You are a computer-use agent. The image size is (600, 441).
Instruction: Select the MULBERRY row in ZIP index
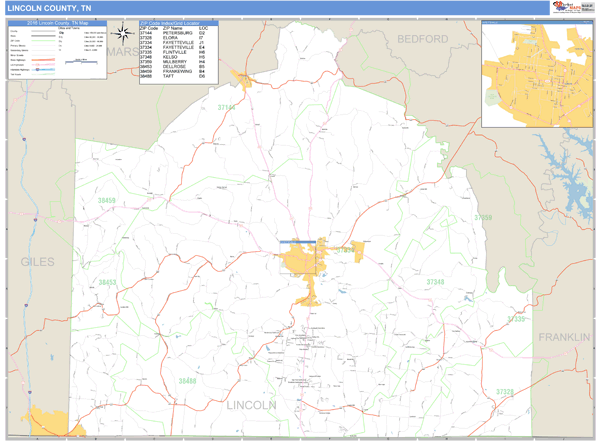tap(179, 62)
